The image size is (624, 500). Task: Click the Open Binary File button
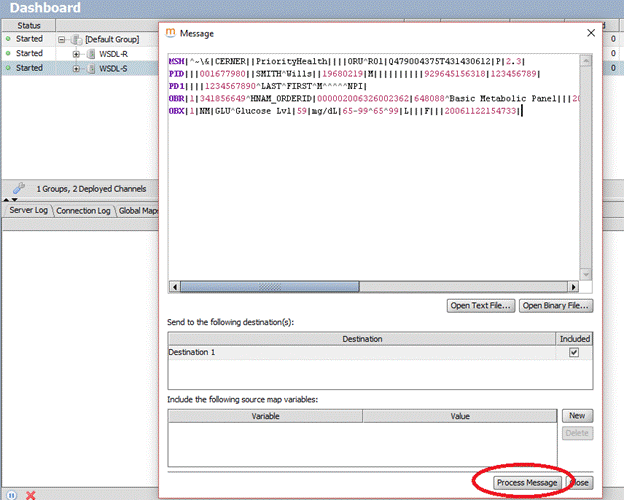(x=555, y=305)
